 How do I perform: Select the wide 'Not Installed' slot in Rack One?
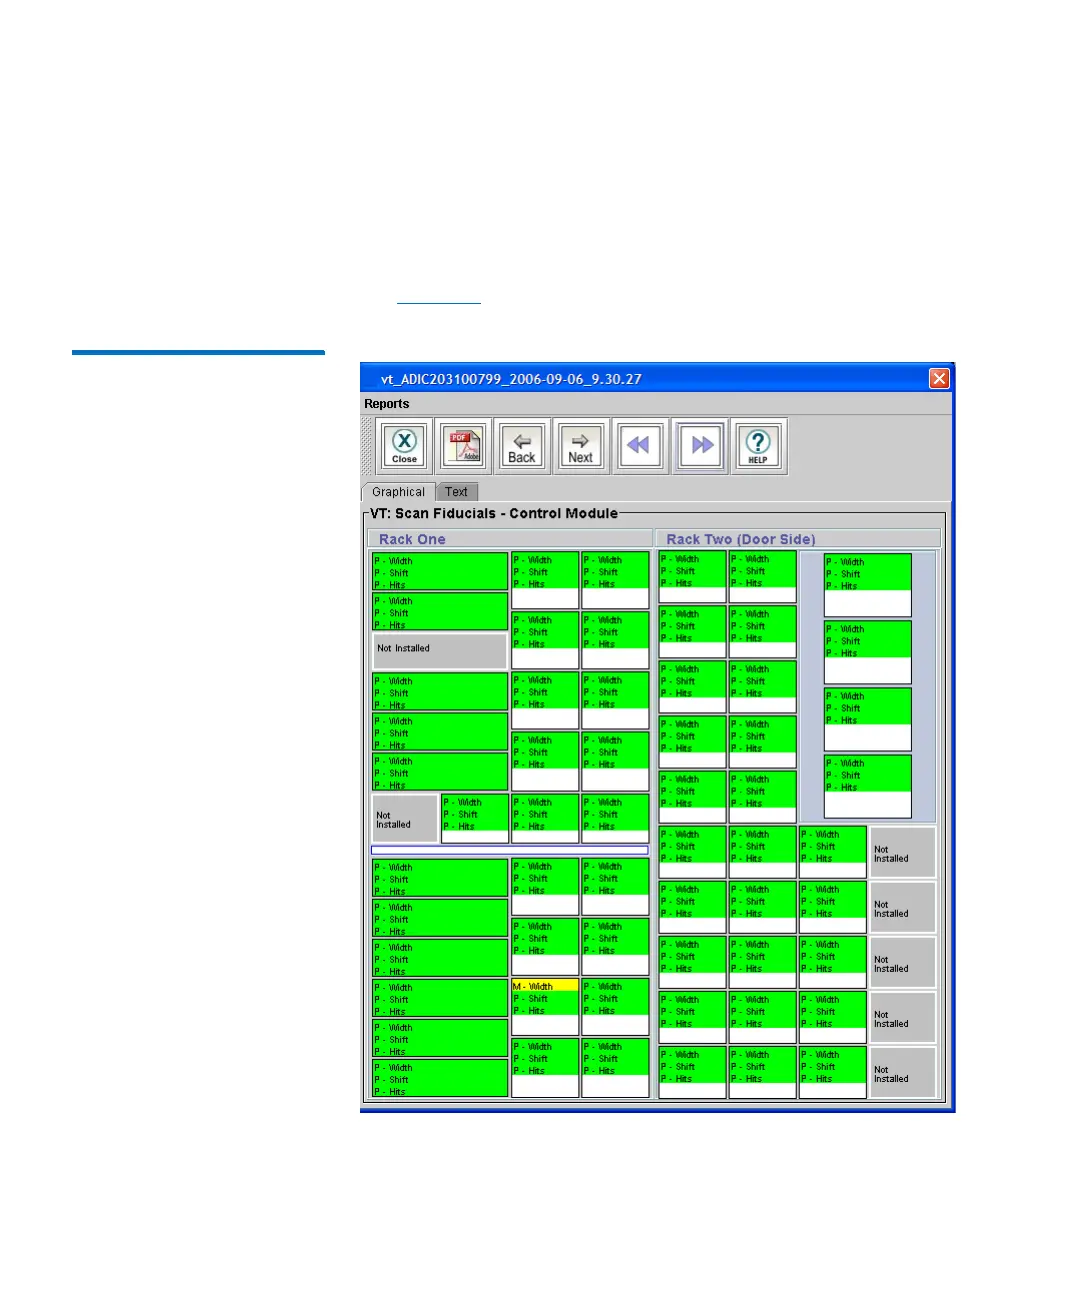click(x=440, y=651)
